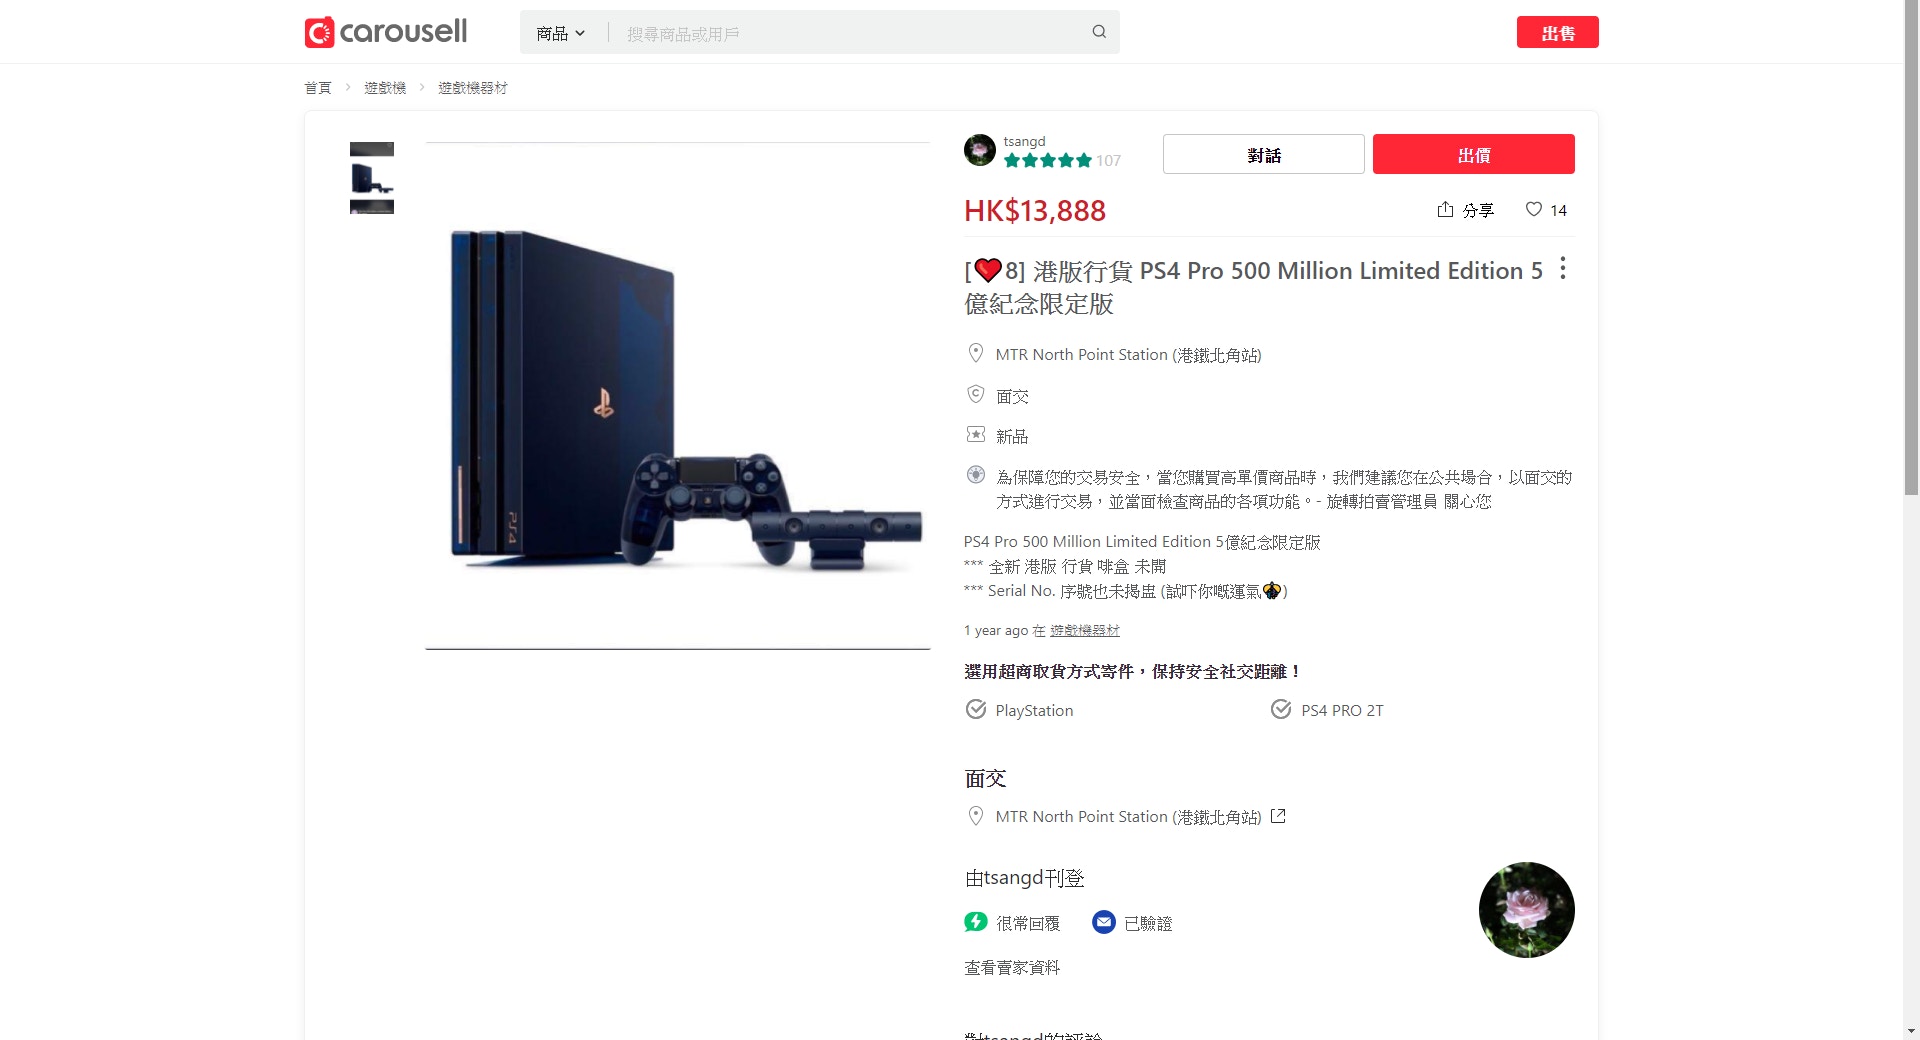Viewport: 1920px width, 1040px height.
Task: Open 查看賣家資料 seller profile link
Action: [x=1012, y=967]
